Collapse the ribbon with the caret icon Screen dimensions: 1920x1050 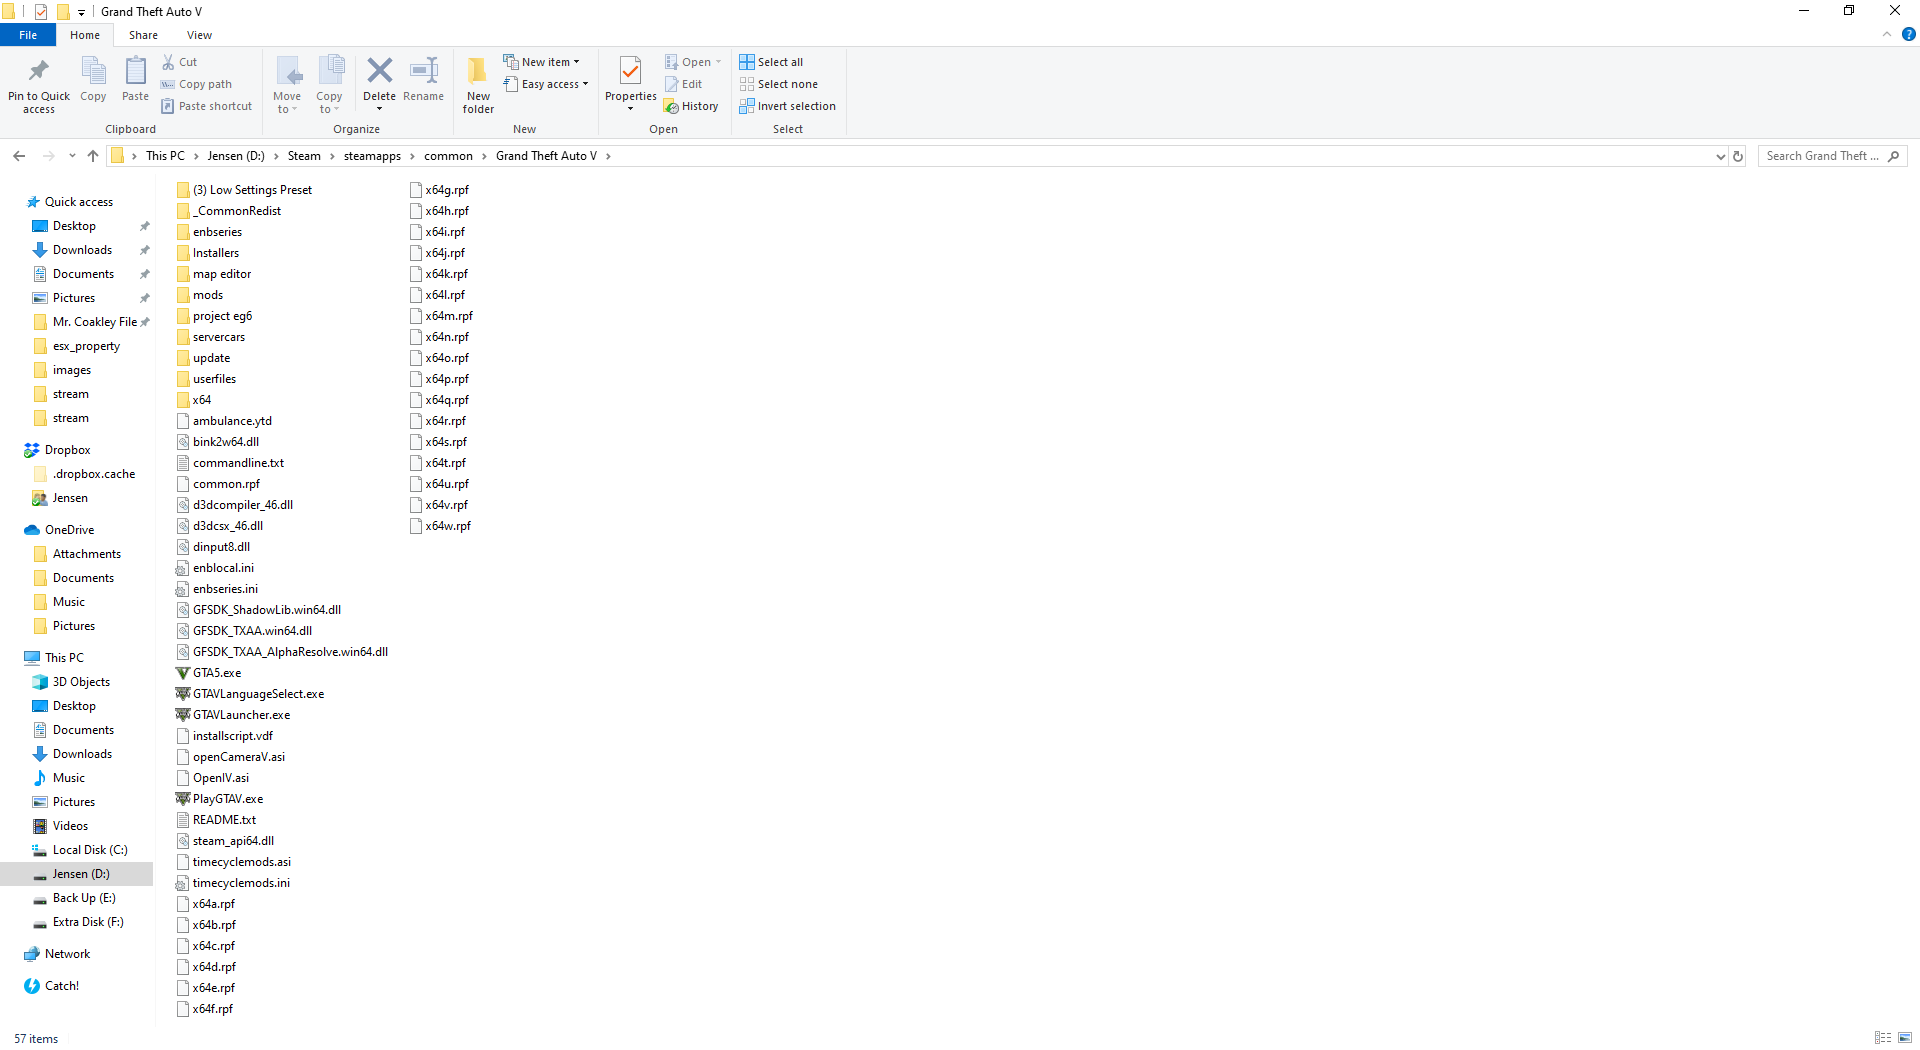point(1887,35)
